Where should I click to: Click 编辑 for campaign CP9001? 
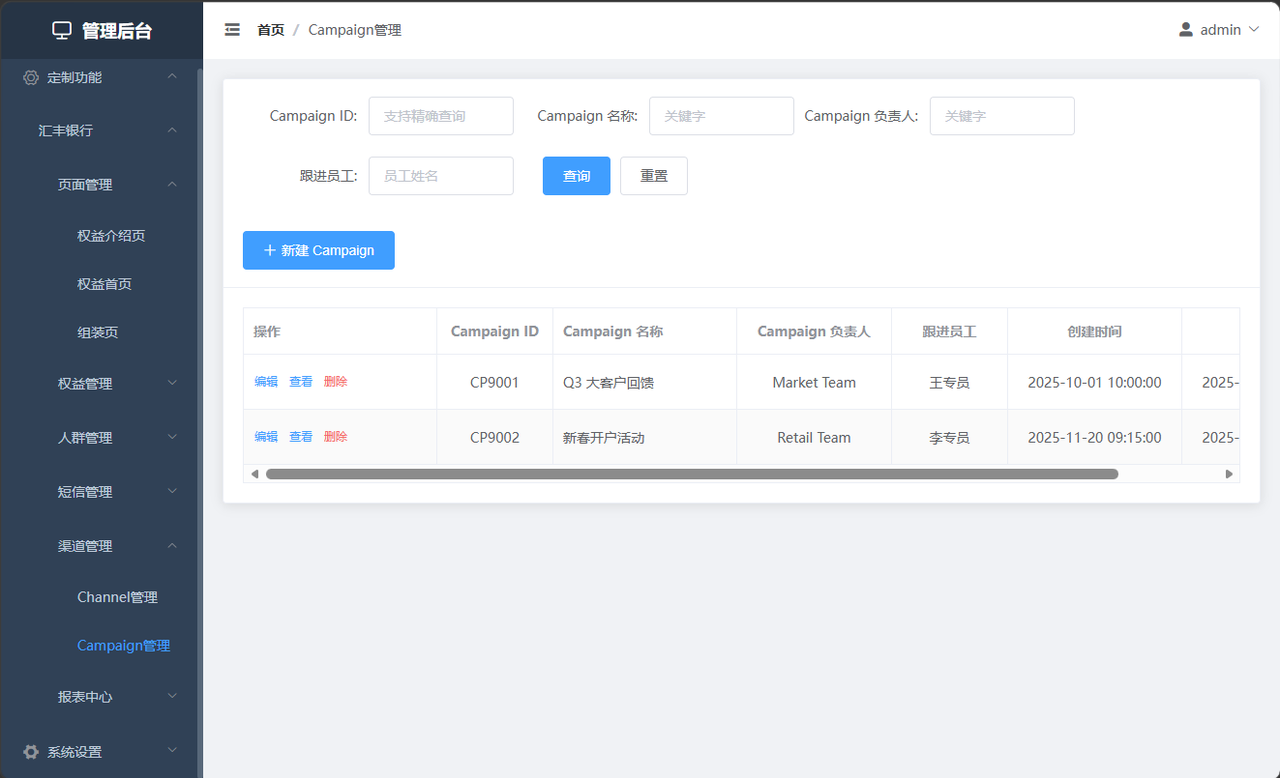coord(266,382)
